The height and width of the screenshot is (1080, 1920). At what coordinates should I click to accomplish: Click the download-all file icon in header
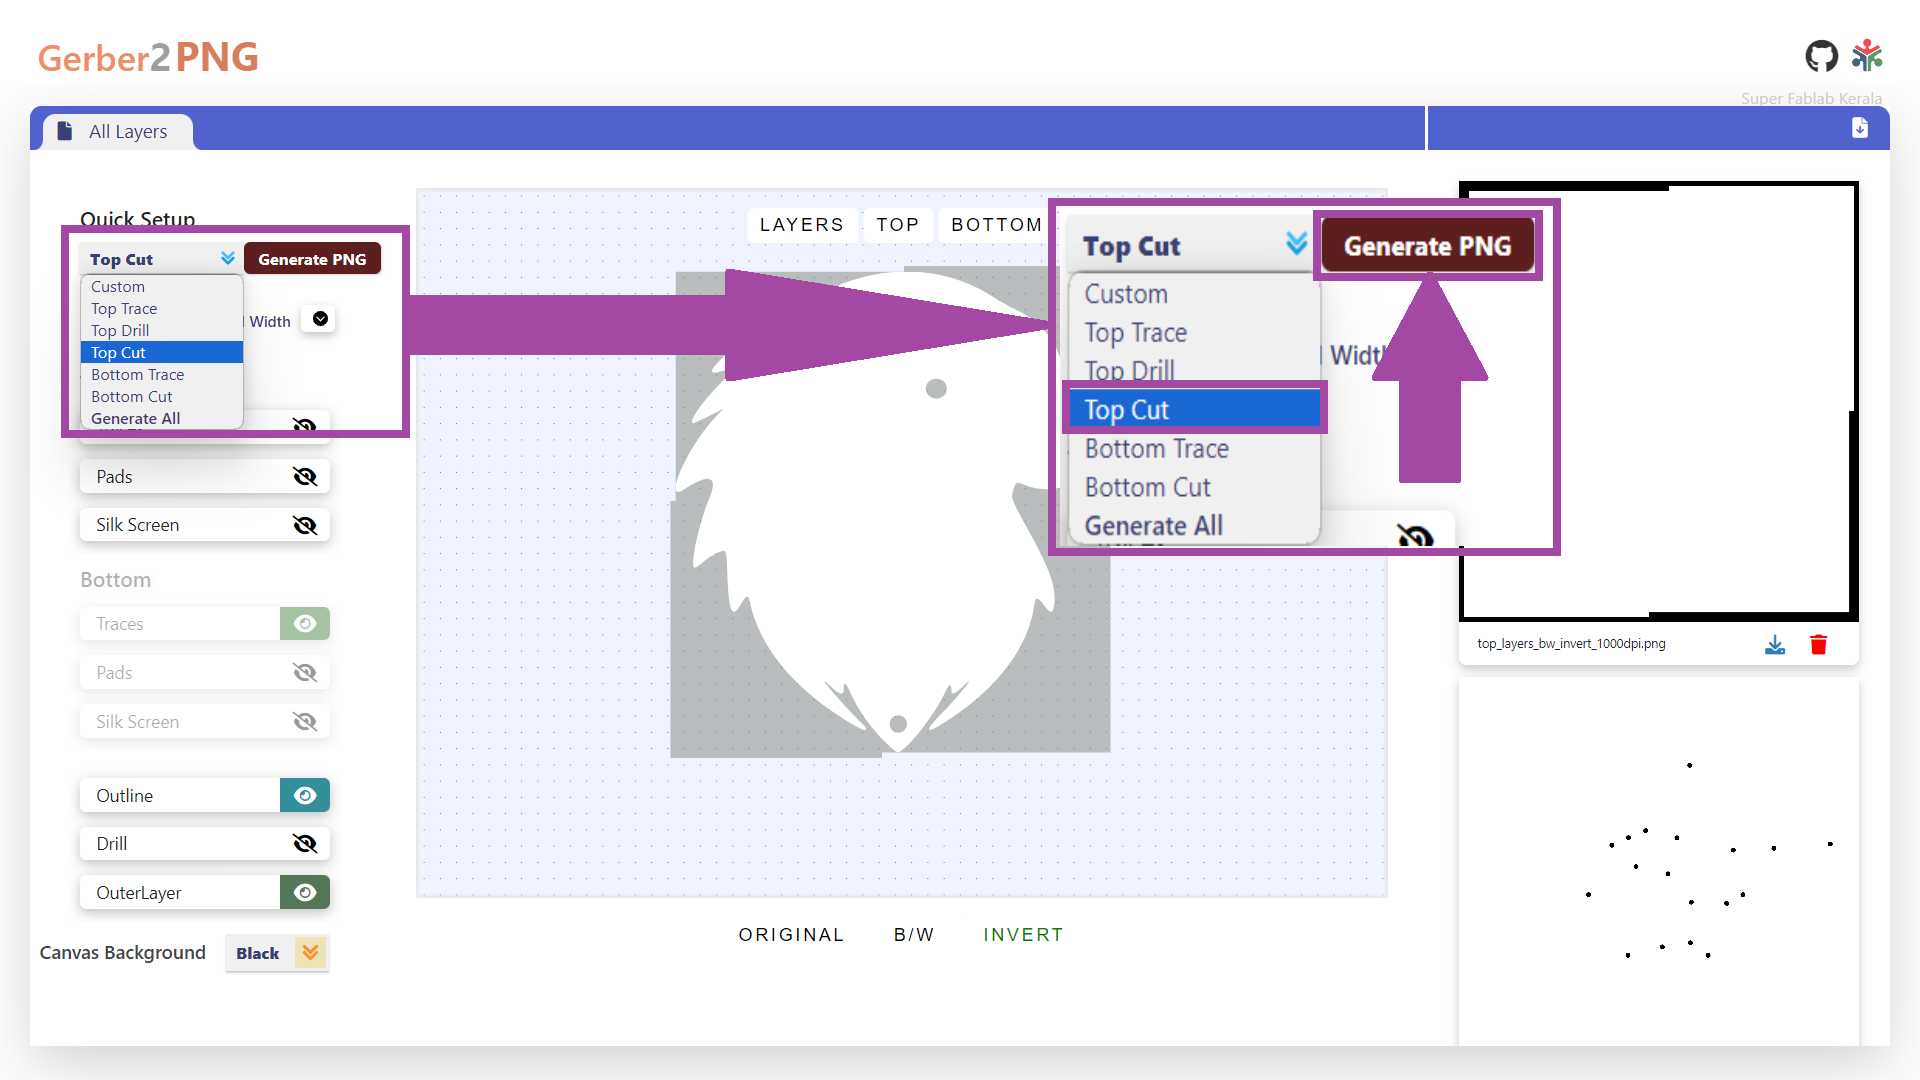(x=1859, y=128)
